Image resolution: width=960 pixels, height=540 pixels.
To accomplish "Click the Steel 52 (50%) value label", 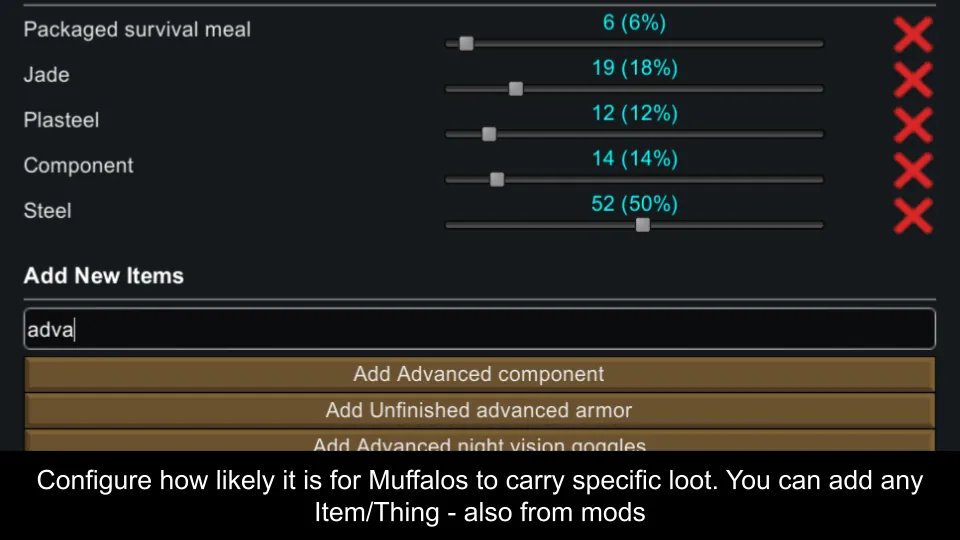I will [x=634, y=204].
